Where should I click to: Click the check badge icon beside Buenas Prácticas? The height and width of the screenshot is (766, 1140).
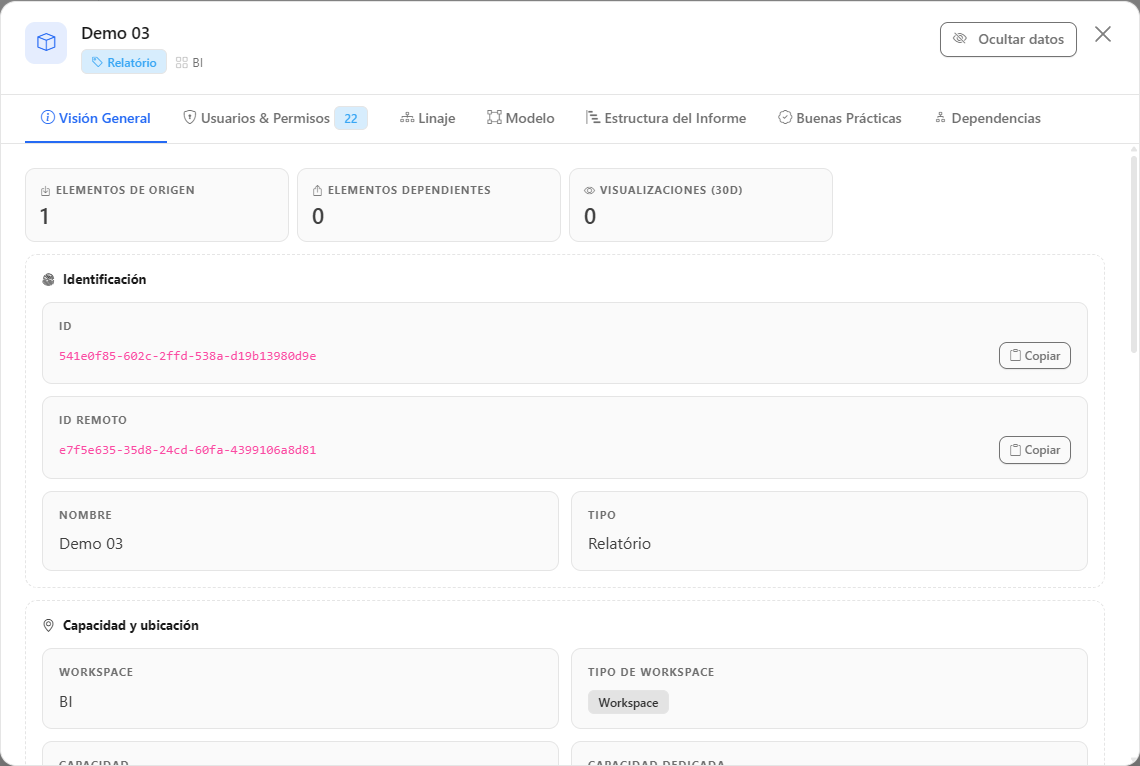click(x=785, y=118)
